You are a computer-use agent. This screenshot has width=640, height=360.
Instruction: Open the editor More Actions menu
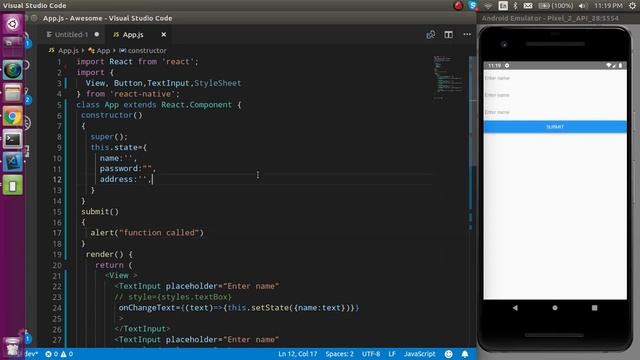pos(467,35)
